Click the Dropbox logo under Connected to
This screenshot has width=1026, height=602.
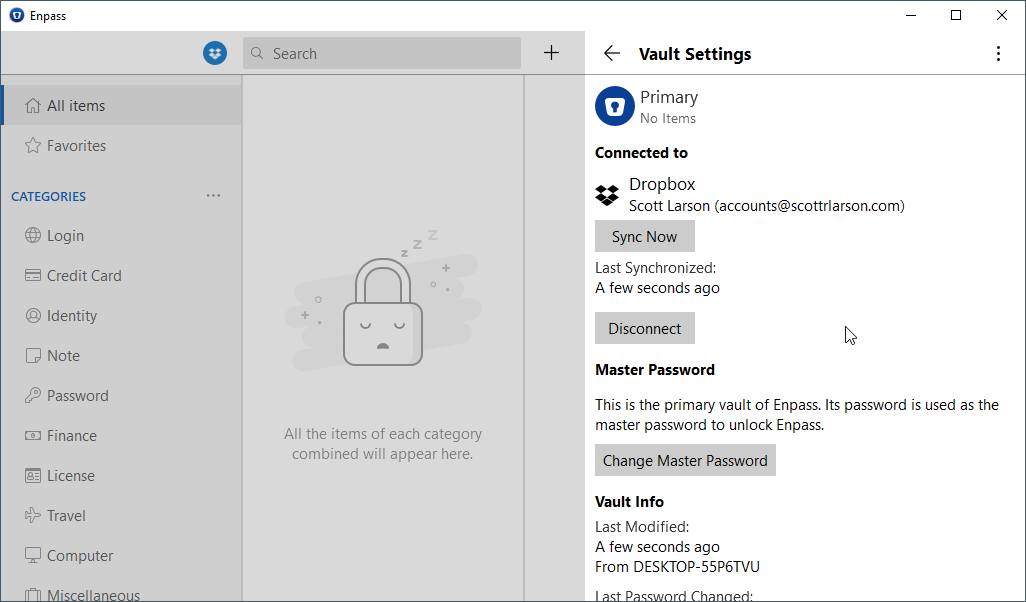point(607,195)
